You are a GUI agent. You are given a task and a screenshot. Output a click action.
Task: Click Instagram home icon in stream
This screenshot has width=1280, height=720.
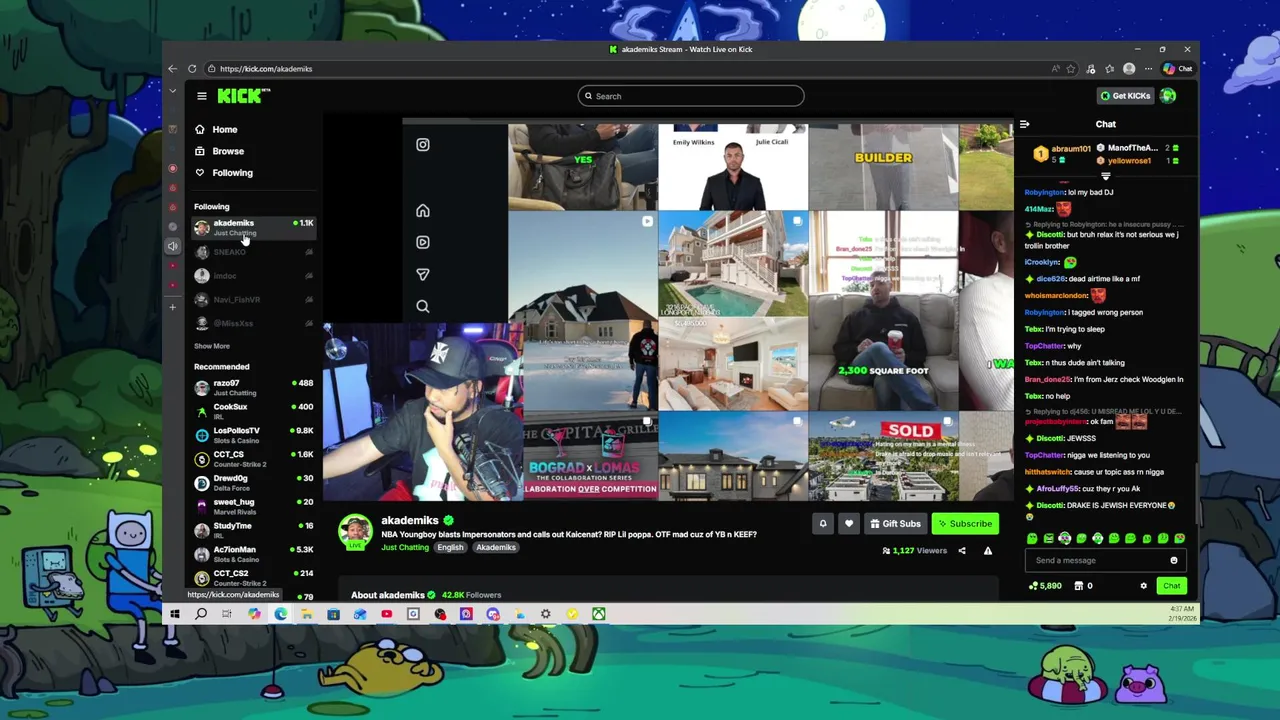[x=423, y=211]
